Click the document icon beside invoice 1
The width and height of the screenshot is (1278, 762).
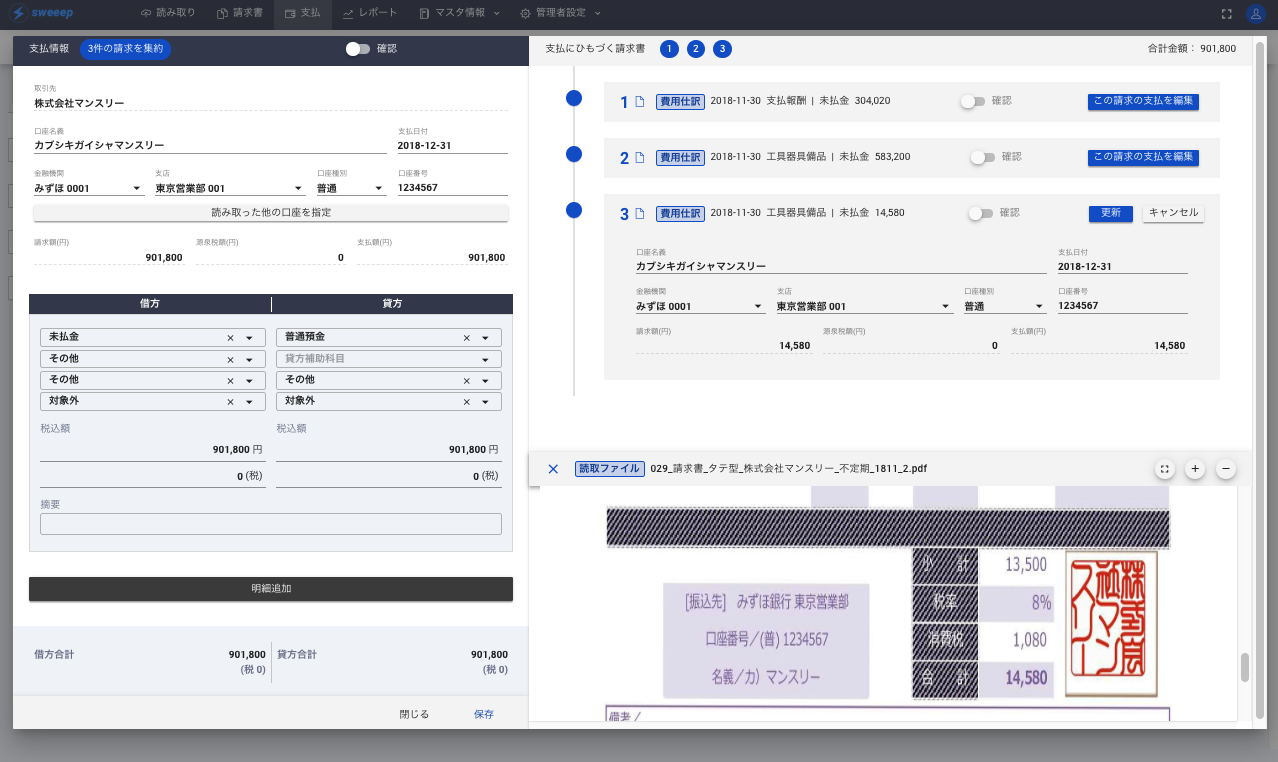click(x=640, y=102)
